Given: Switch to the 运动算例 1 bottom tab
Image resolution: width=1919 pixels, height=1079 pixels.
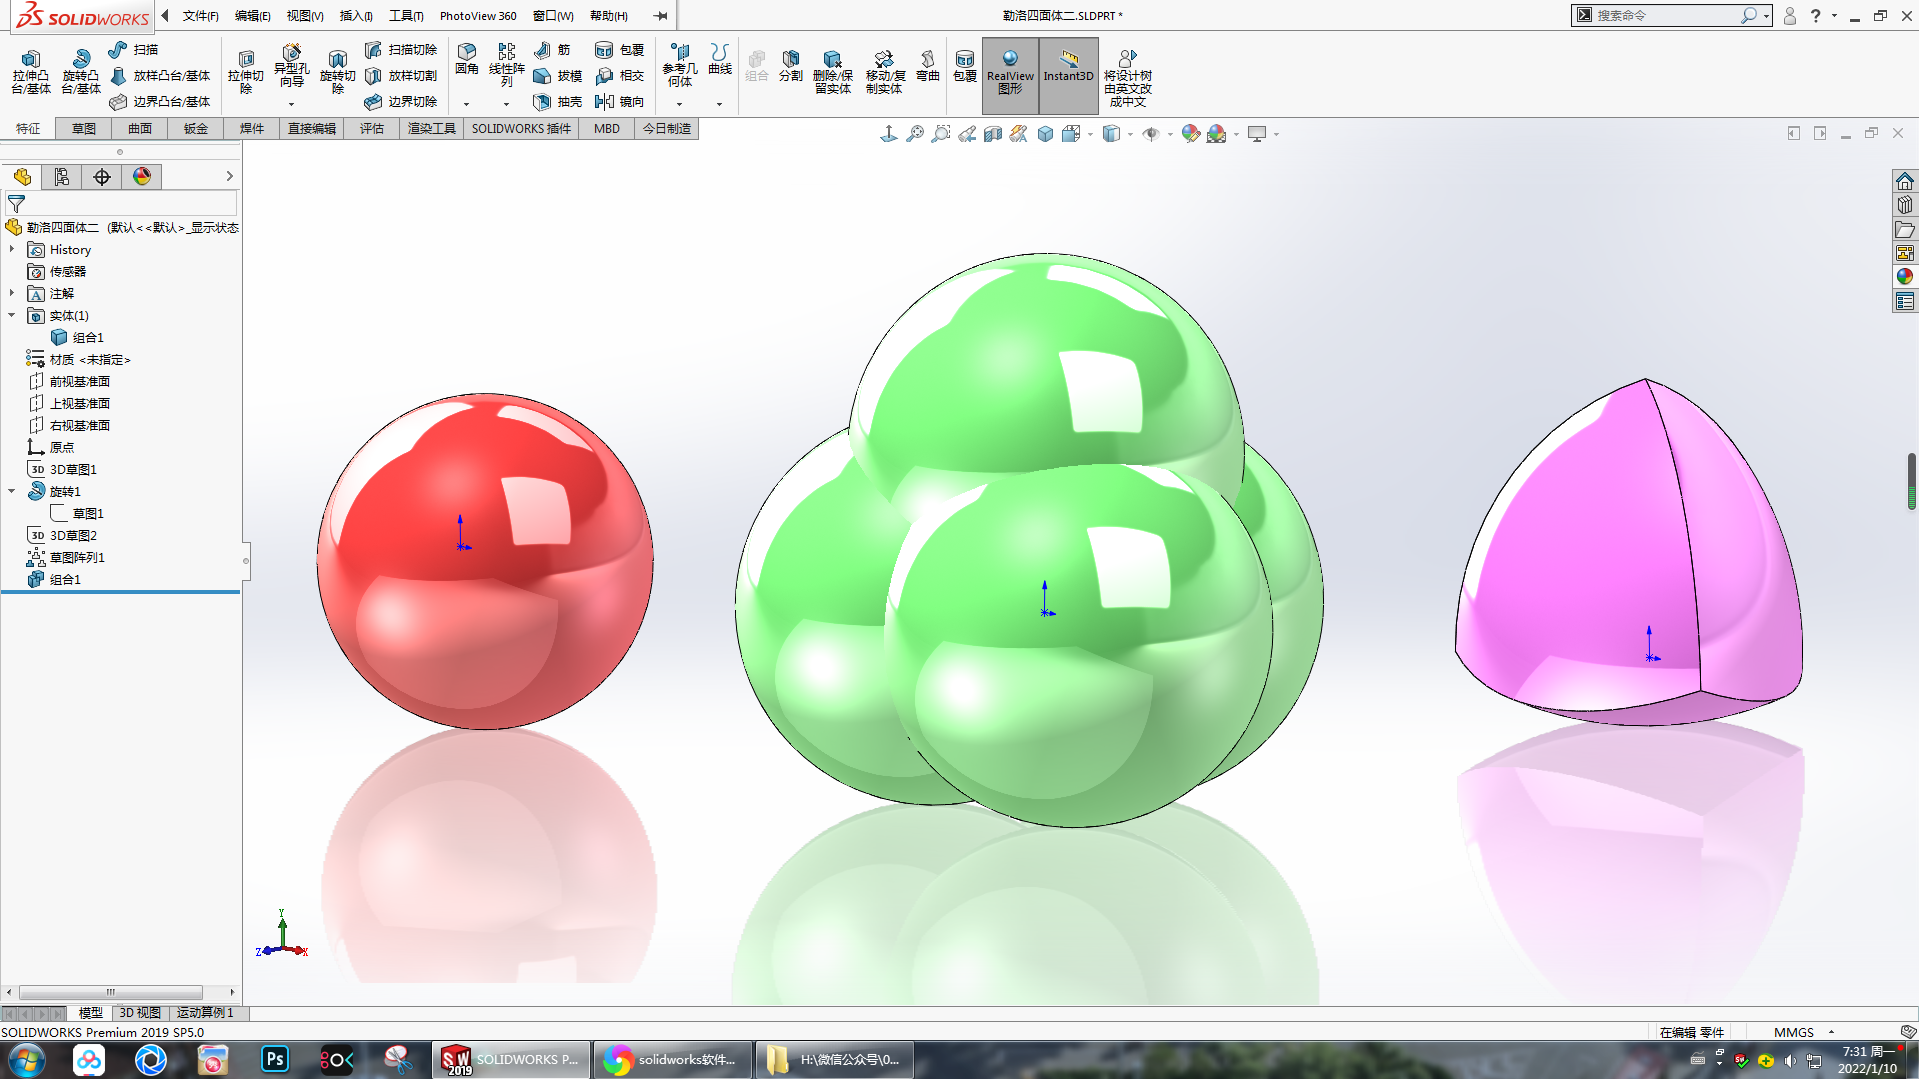Looking at the screenshot, I should click(x=205, y=1013).
